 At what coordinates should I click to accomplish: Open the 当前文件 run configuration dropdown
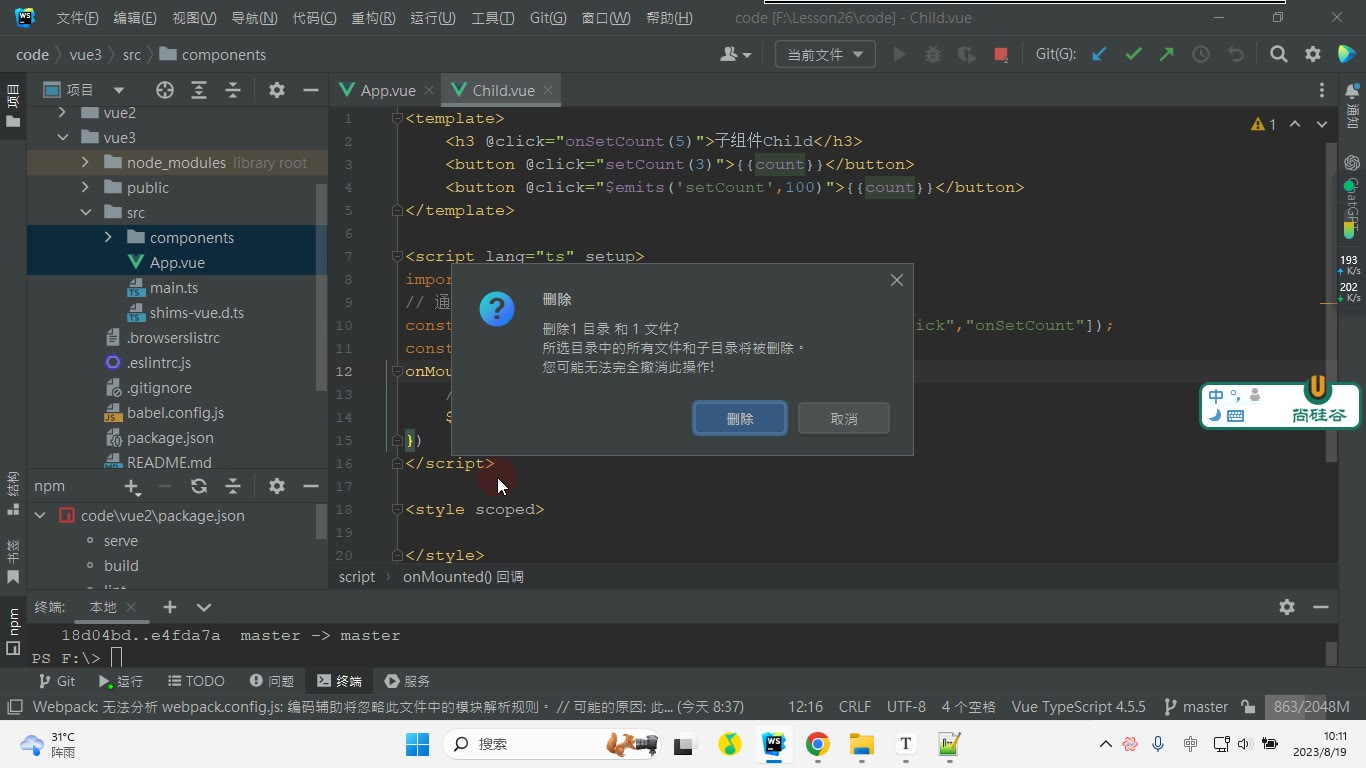(825, 55)
